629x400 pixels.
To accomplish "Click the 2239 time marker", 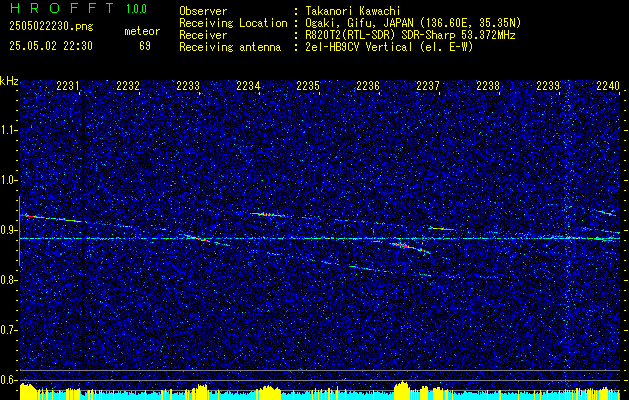I will click(548, 85).
